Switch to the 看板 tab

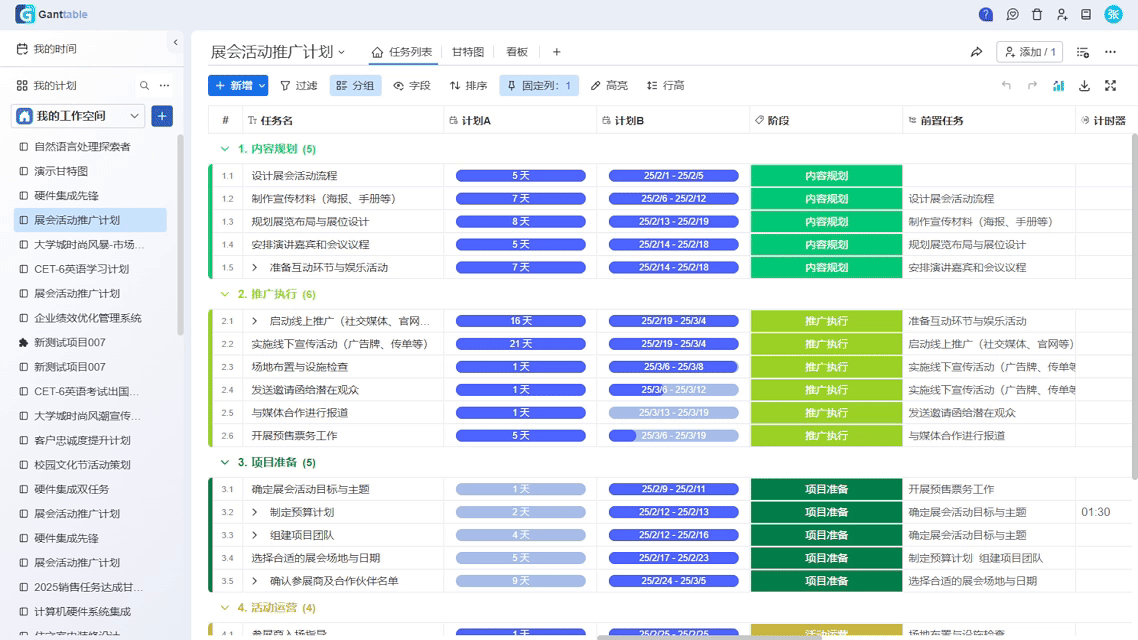tap(516, 53)
